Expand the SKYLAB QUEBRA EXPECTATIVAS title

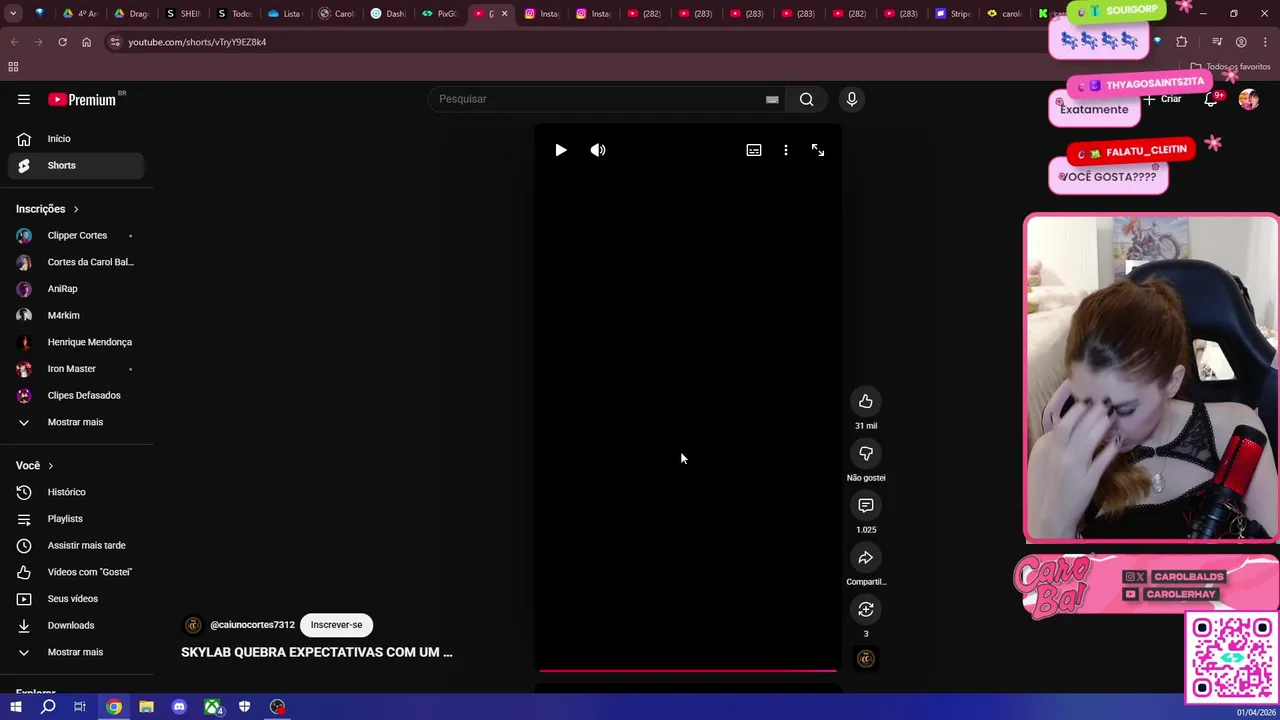pyautogui.click(x=316, y=652)
